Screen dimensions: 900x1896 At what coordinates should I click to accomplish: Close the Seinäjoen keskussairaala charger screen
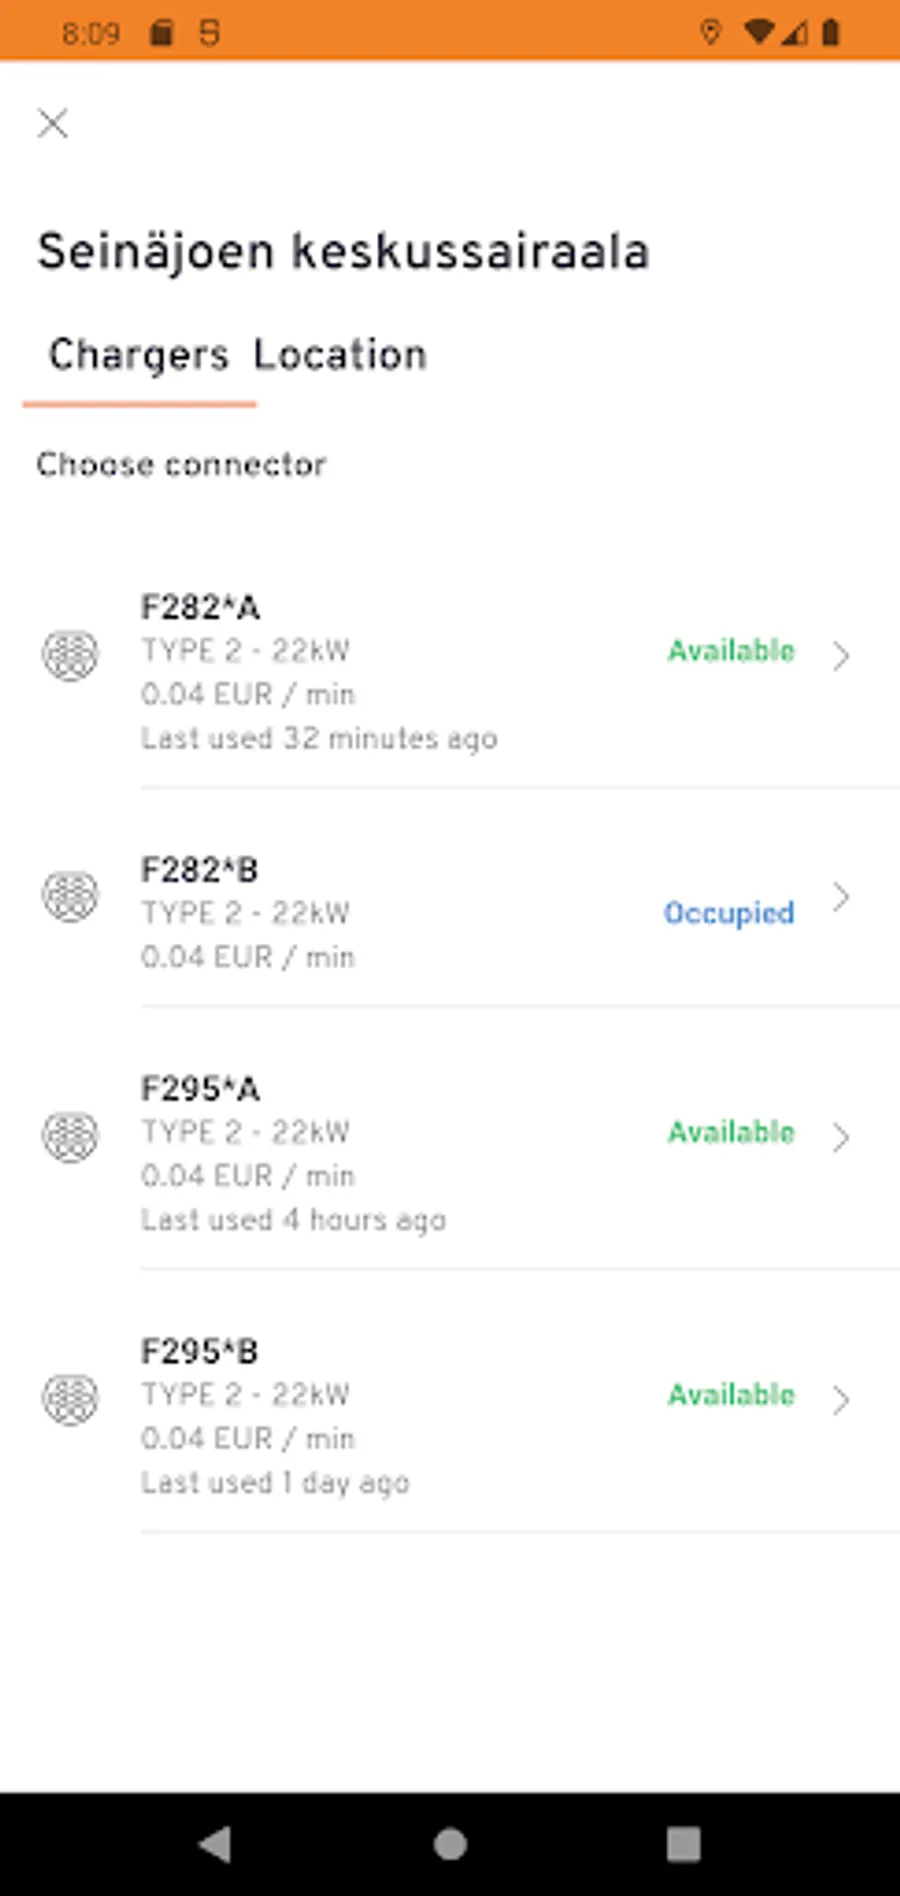tap(53, 124)
